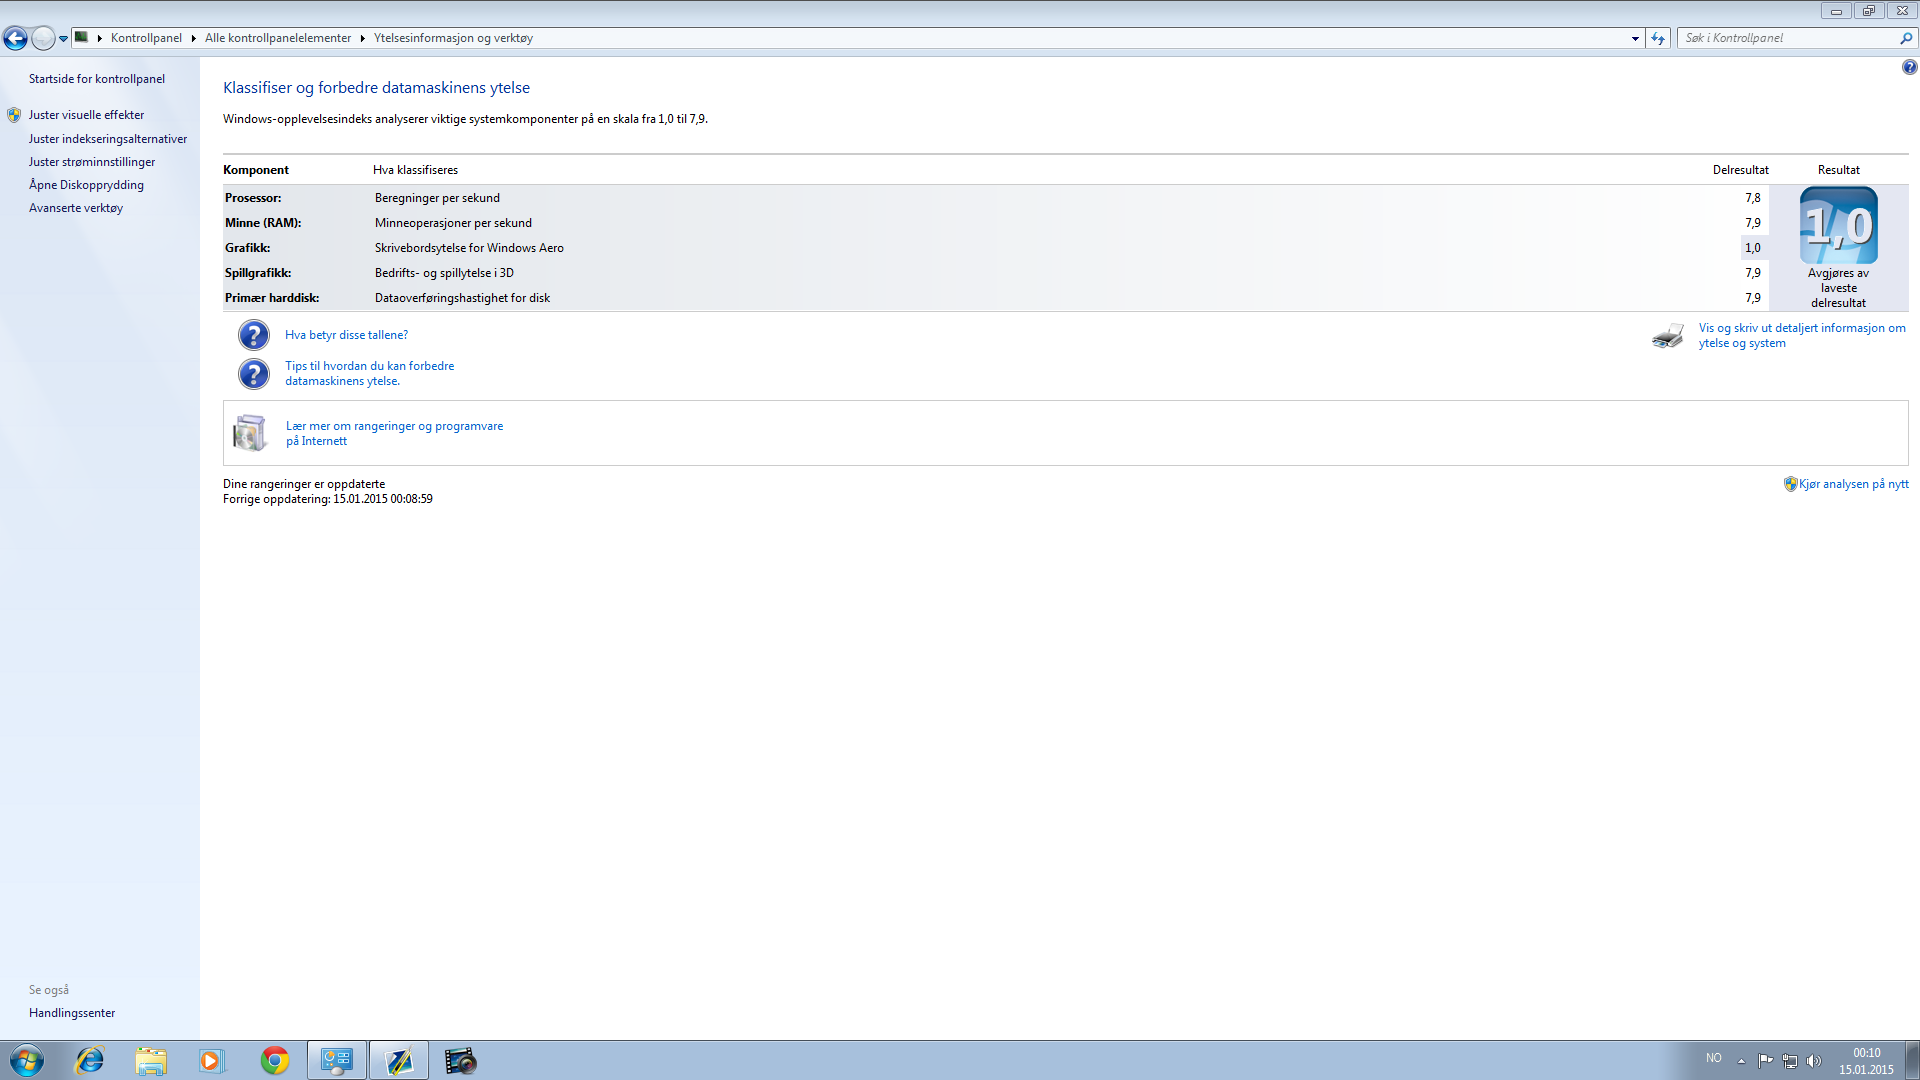Open 'Juster visuelle effekter' sidebar item
The height and width of the screenshot is (1080, 1920).
coord(86,115)
